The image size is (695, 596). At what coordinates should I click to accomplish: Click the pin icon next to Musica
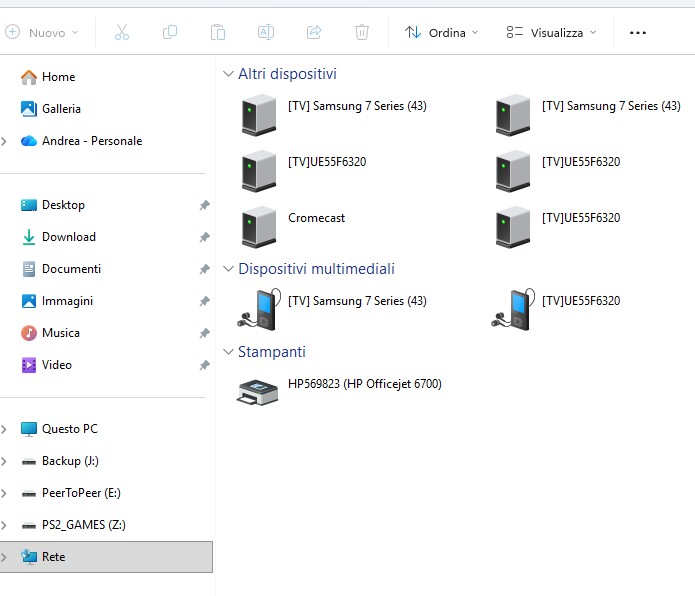point(204,333)
